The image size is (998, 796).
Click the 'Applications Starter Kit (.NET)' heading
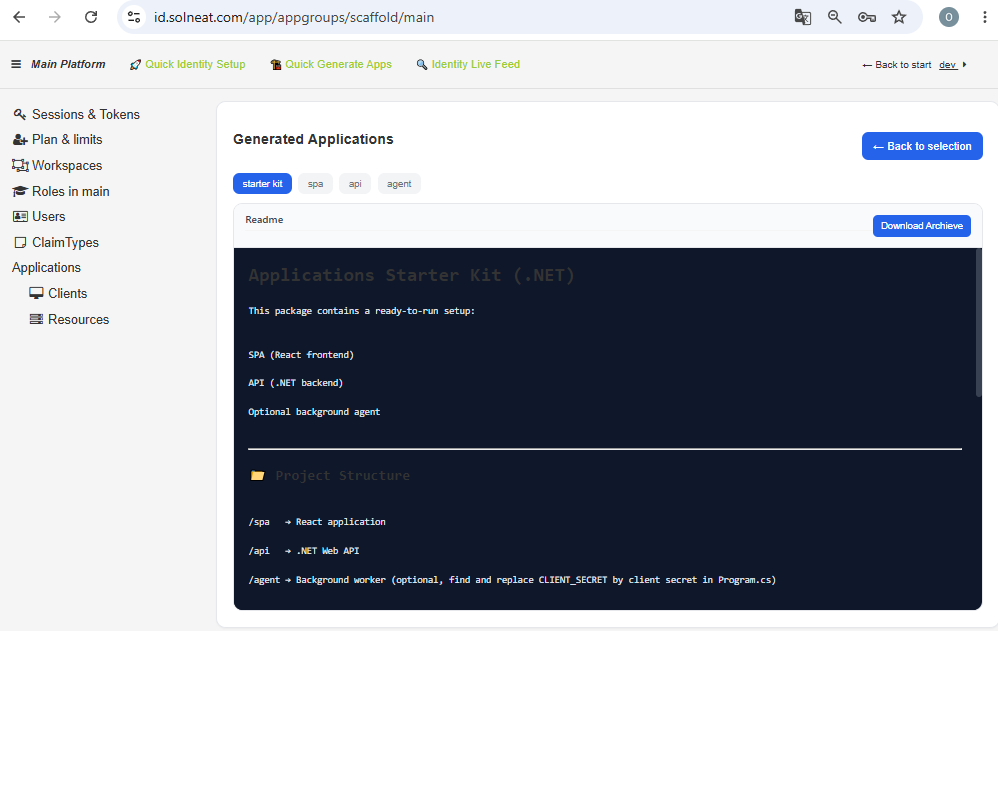pyautogui.click(x=411, y=276)
